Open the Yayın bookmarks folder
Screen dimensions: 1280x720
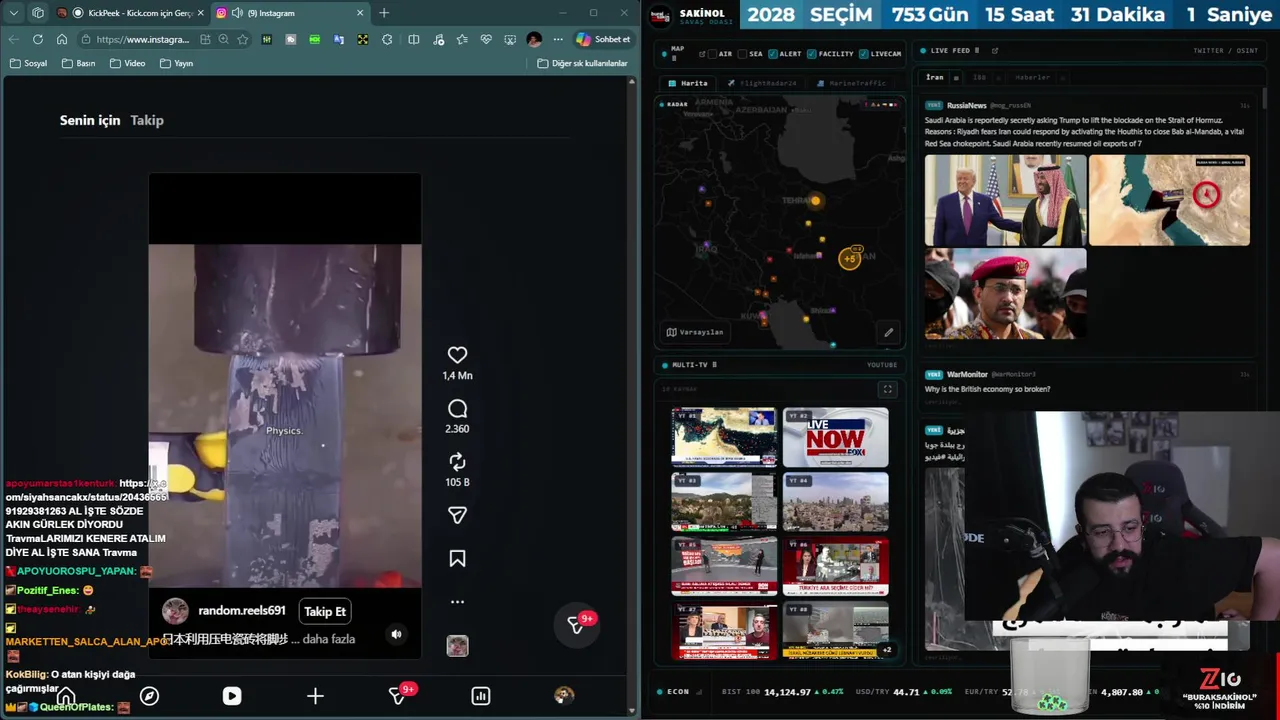click(177, 63)
